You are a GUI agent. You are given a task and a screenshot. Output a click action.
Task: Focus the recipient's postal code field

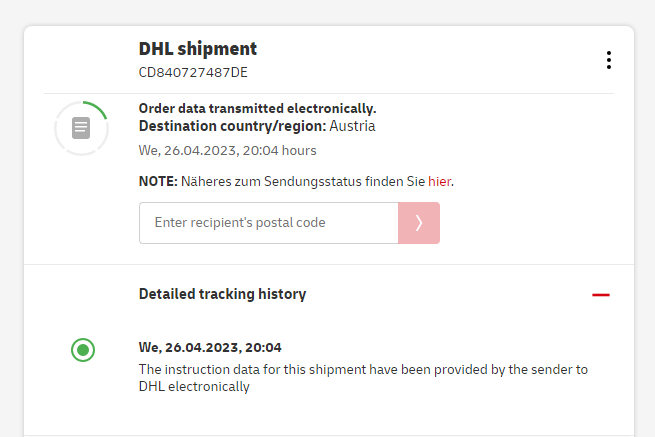pos(268,223)
